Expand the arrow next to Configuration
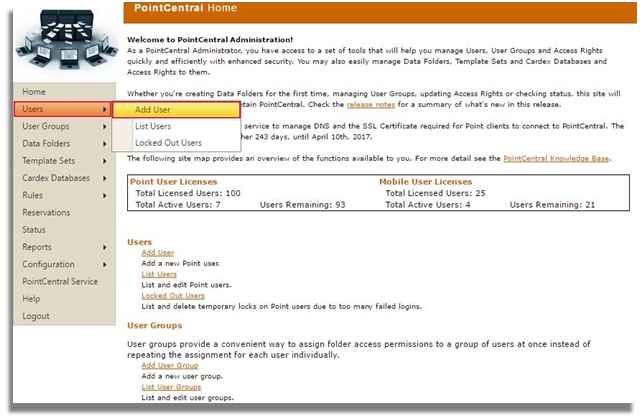 click(105, 265)
